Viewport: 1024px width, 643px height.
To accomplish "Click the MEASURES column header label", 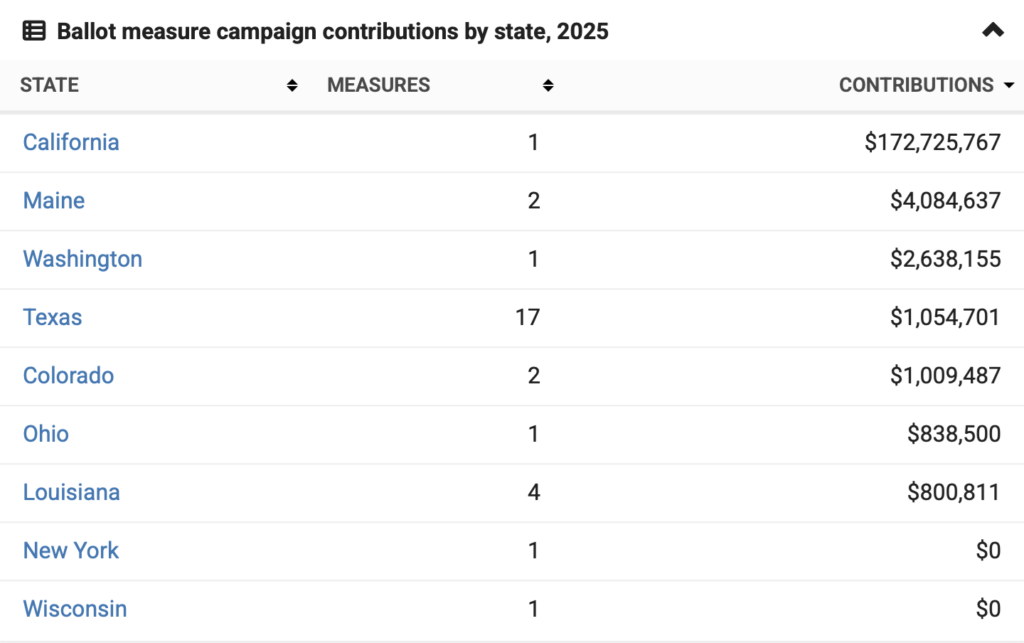I will point(379,86).
